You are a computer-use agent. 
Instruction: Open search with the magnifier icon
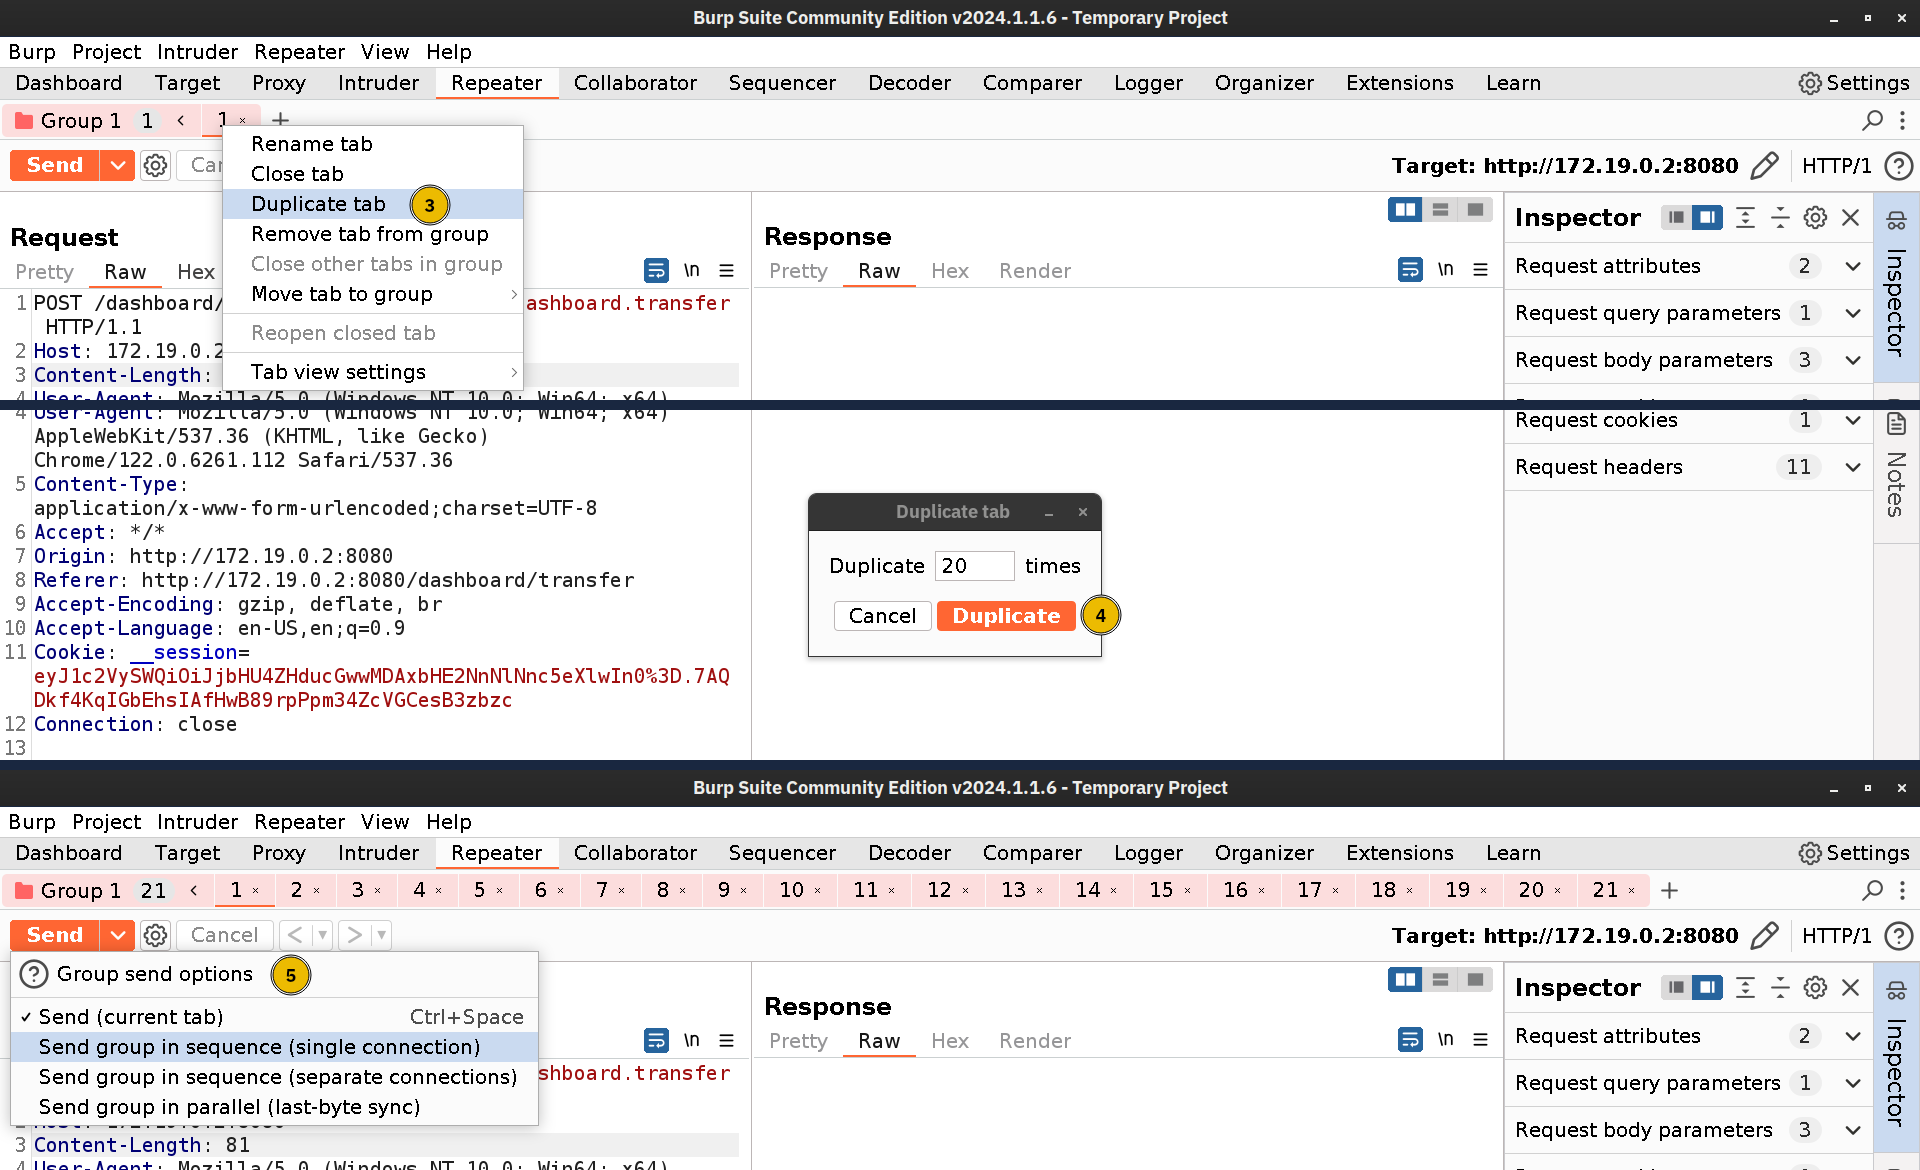click(1872, 120)
